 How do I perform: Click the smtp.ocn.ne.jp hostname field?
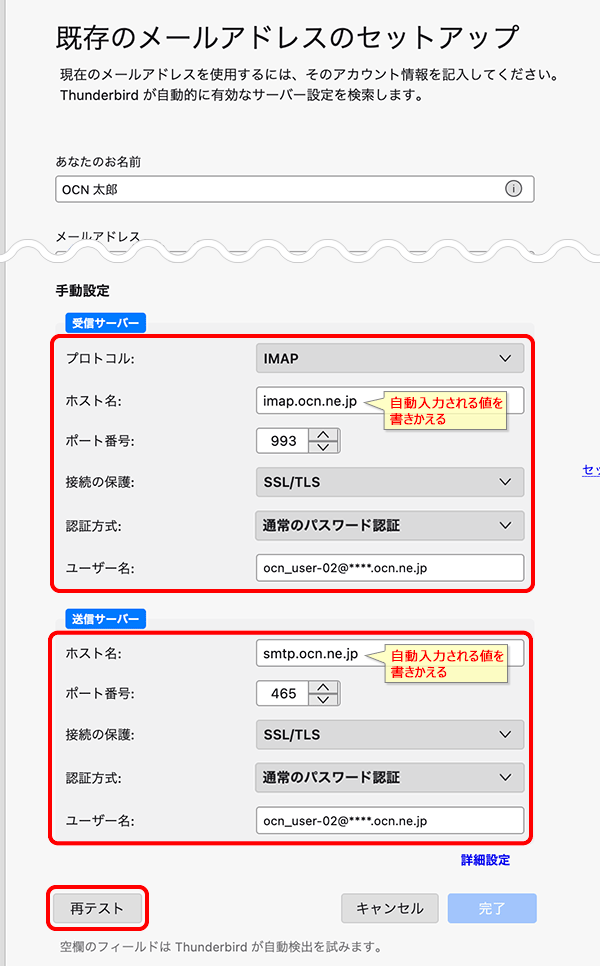coord(308,654)
